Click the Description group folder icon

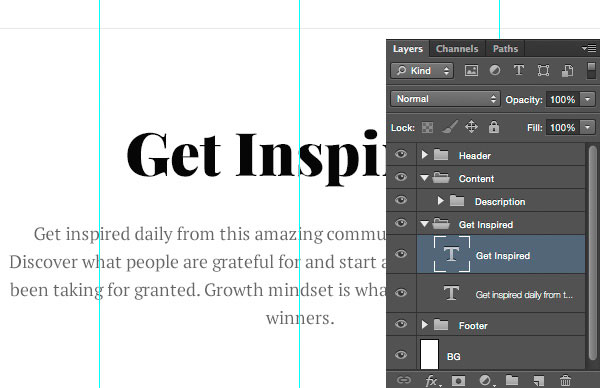tap(457, 201)
